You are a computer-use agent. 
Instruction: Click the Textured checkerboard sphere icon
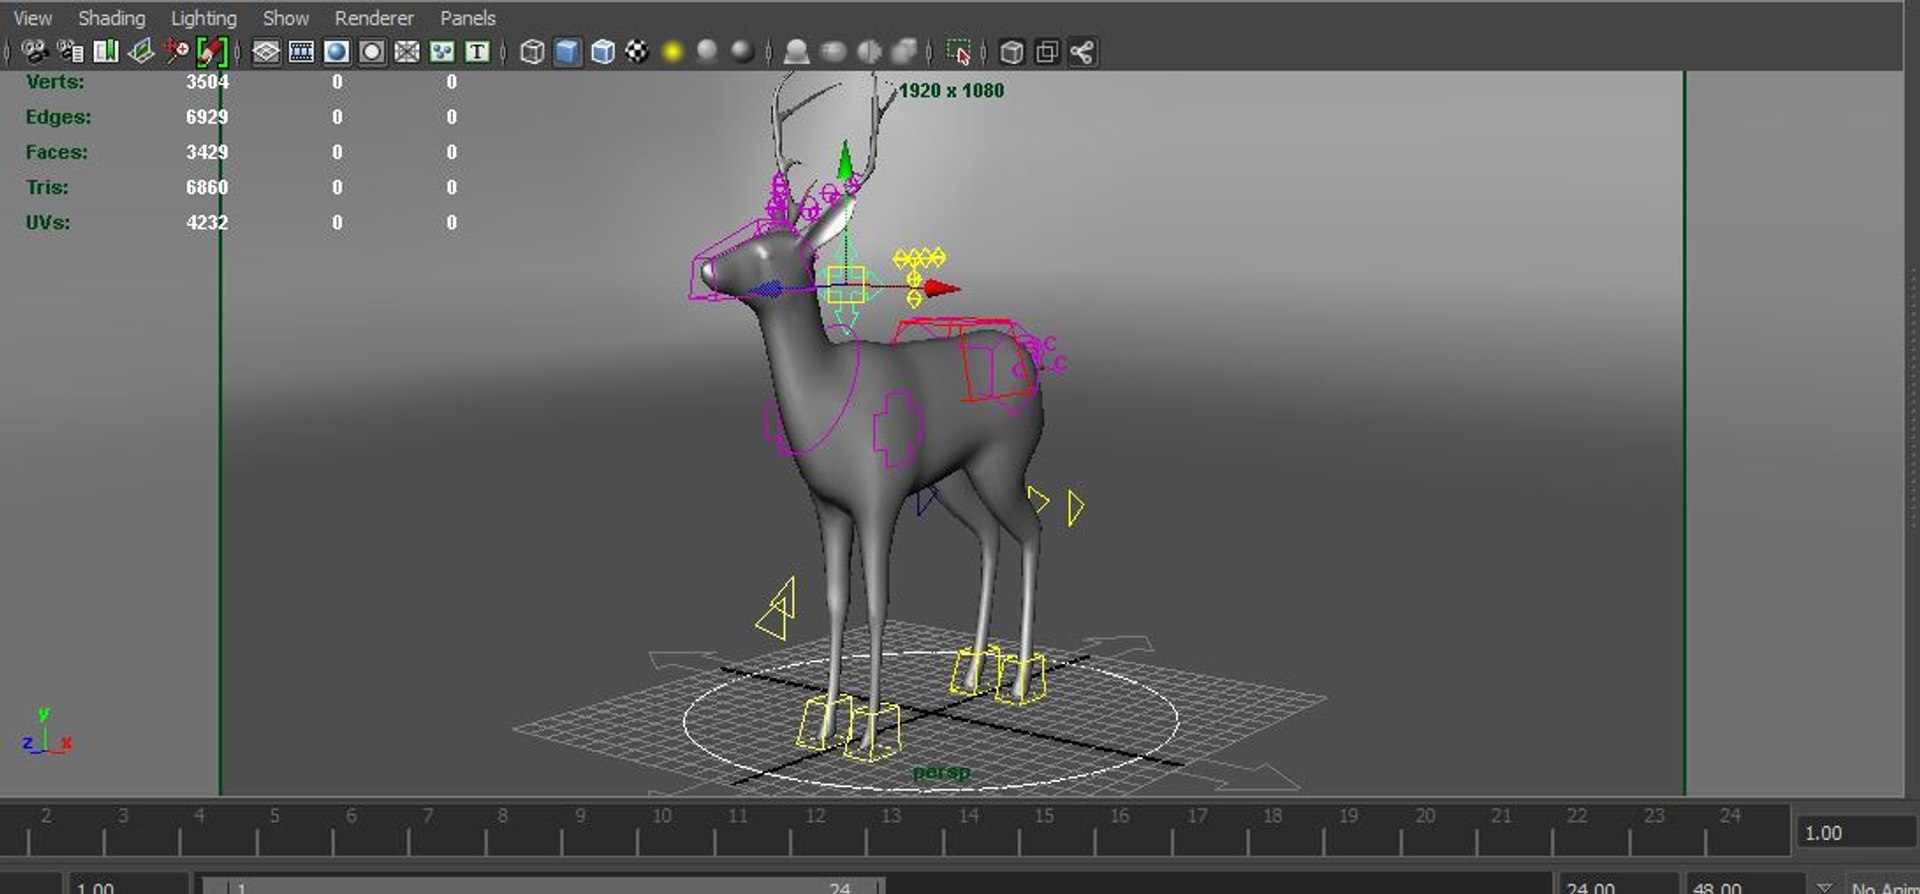637,52
